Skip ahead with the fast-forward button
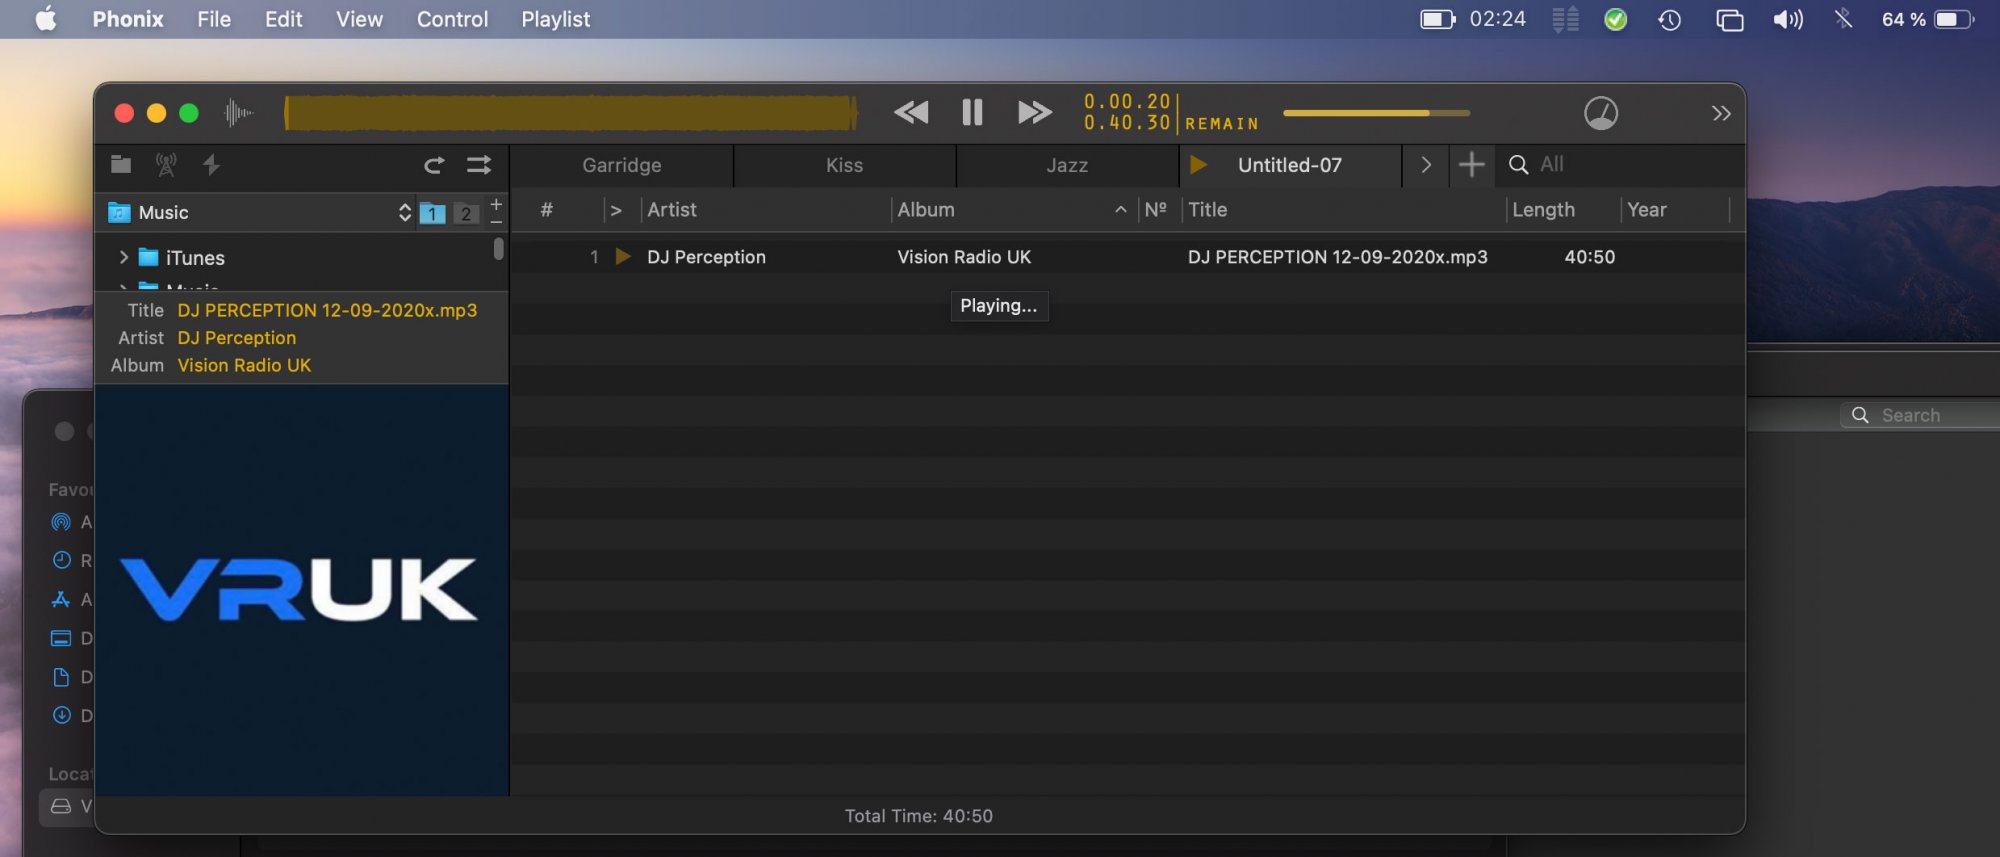2000x857 pixels. [1034, 112]
